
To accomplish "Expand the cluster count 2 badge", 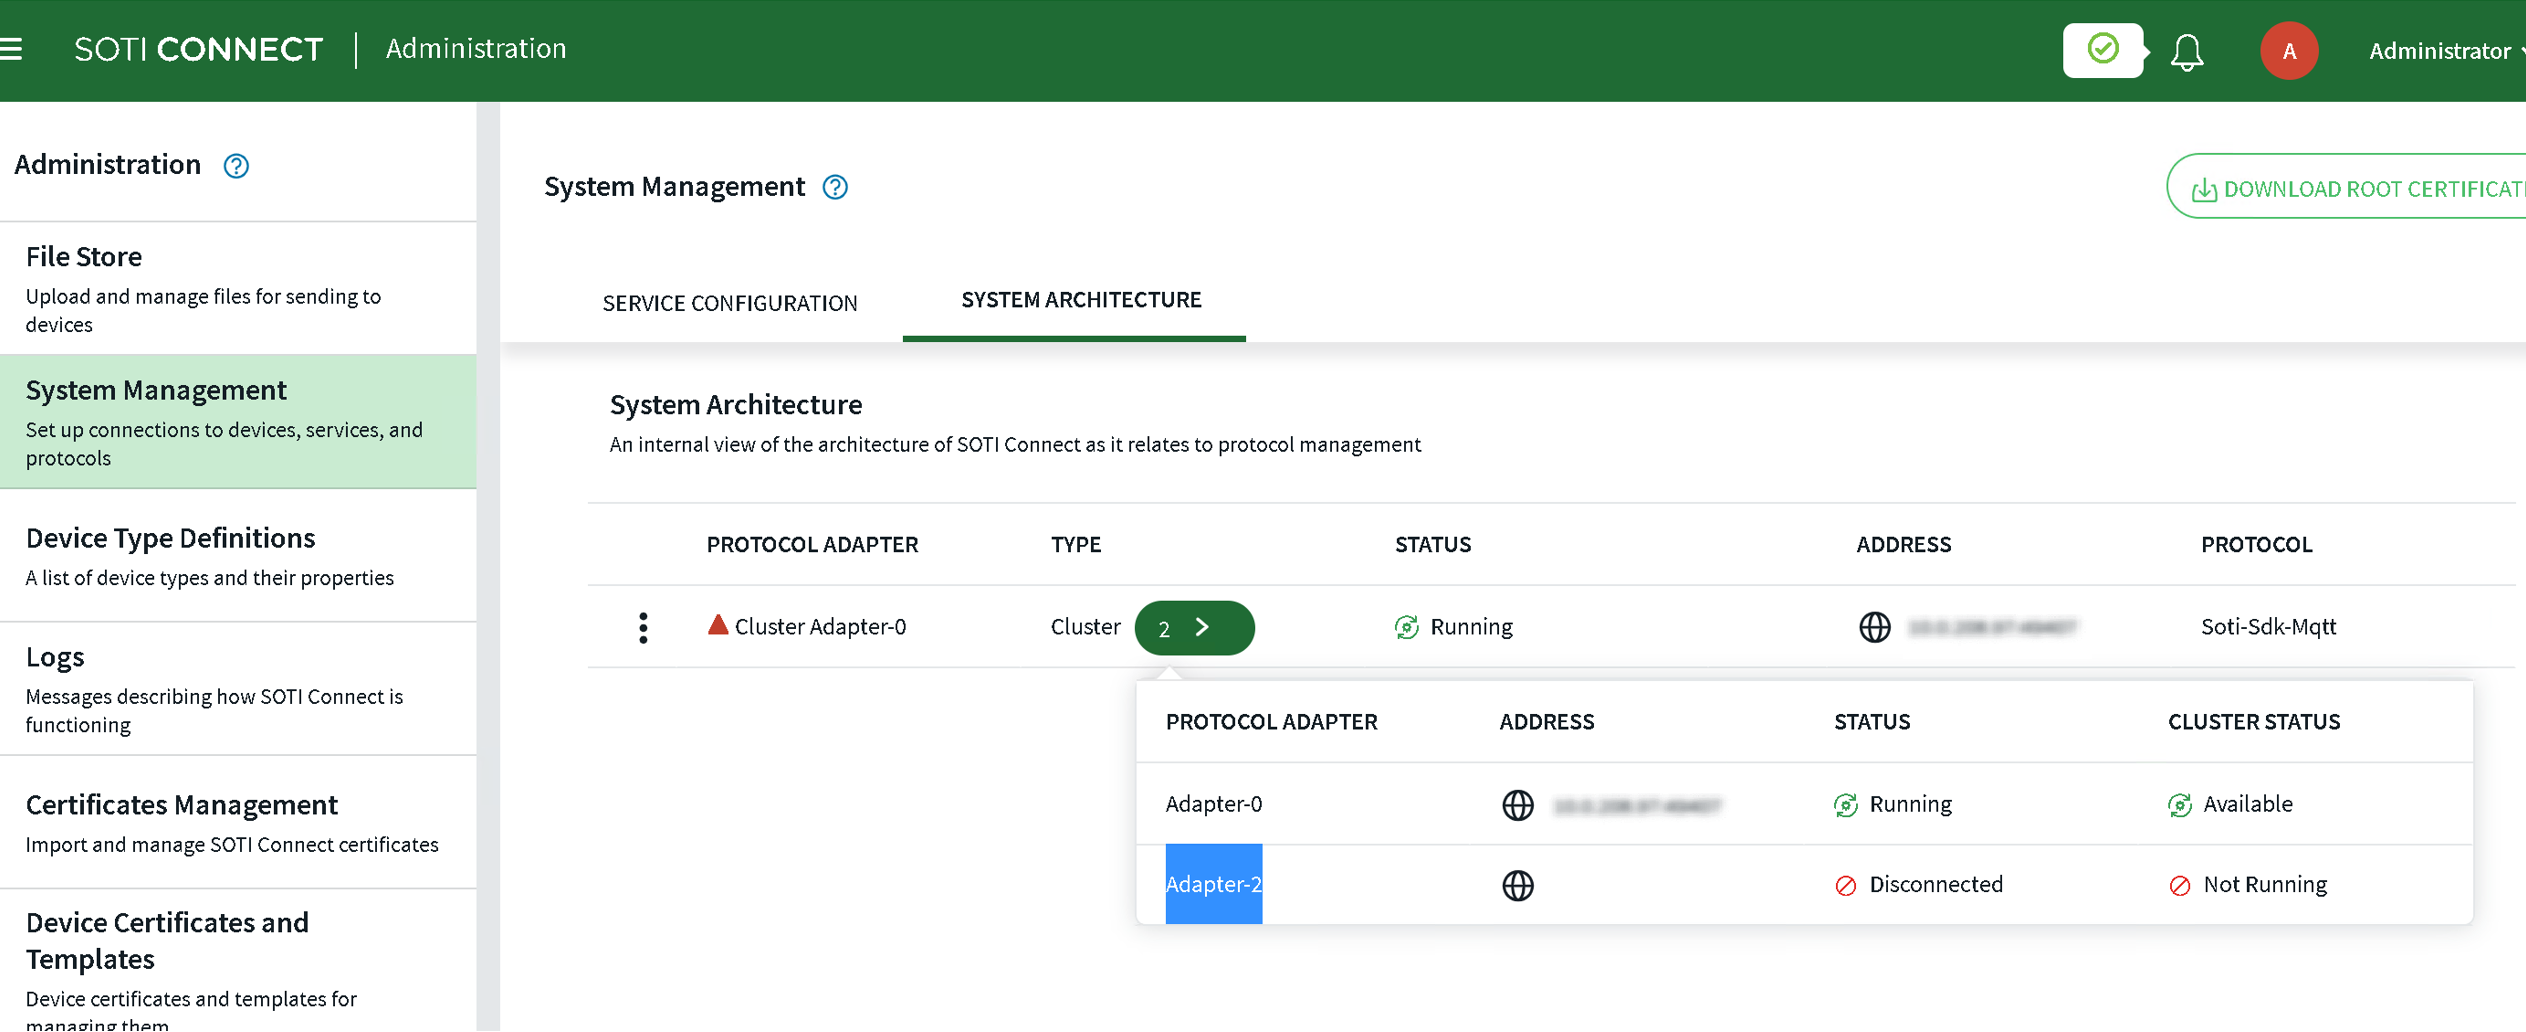I will [x=1194, y=628].
